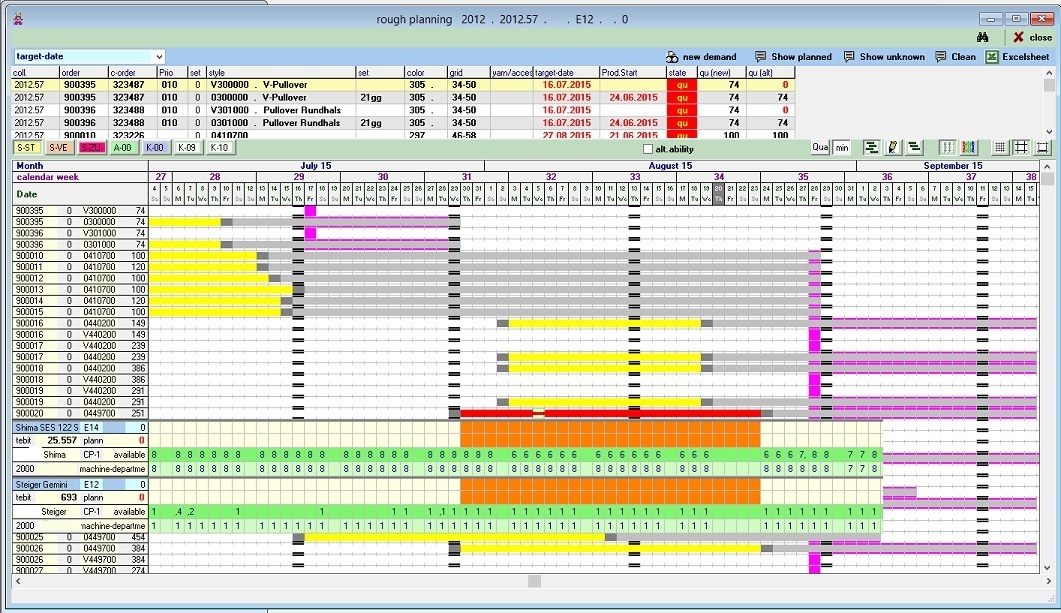The width and height of the screenshot is (1061, 613).
Task: Select the S-ST filter tab
Action: 26,148
